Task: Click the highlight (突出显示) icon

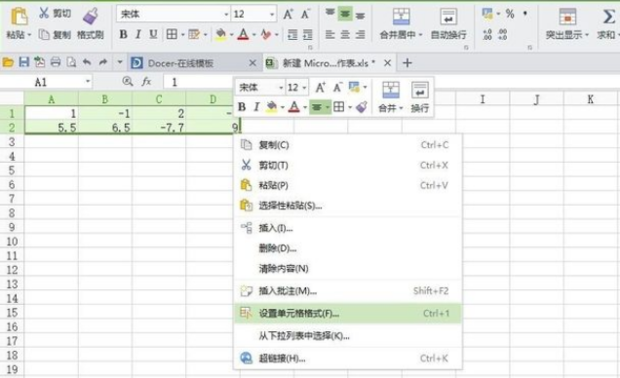Action: [567, 17]
